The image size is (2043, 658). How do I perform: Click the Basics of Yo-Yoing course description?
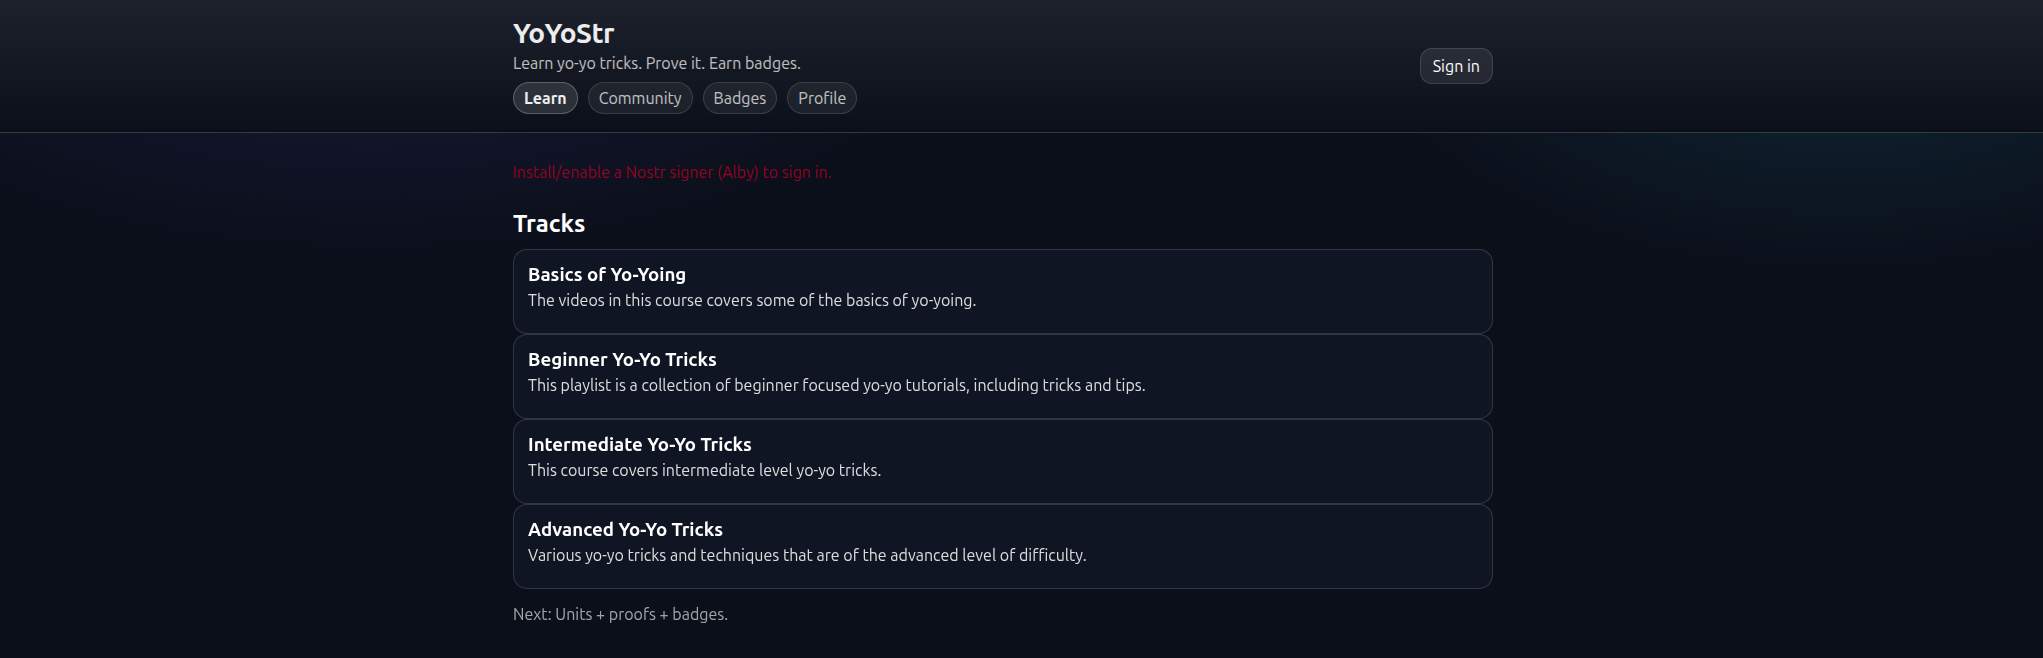(x=751, y=300)
